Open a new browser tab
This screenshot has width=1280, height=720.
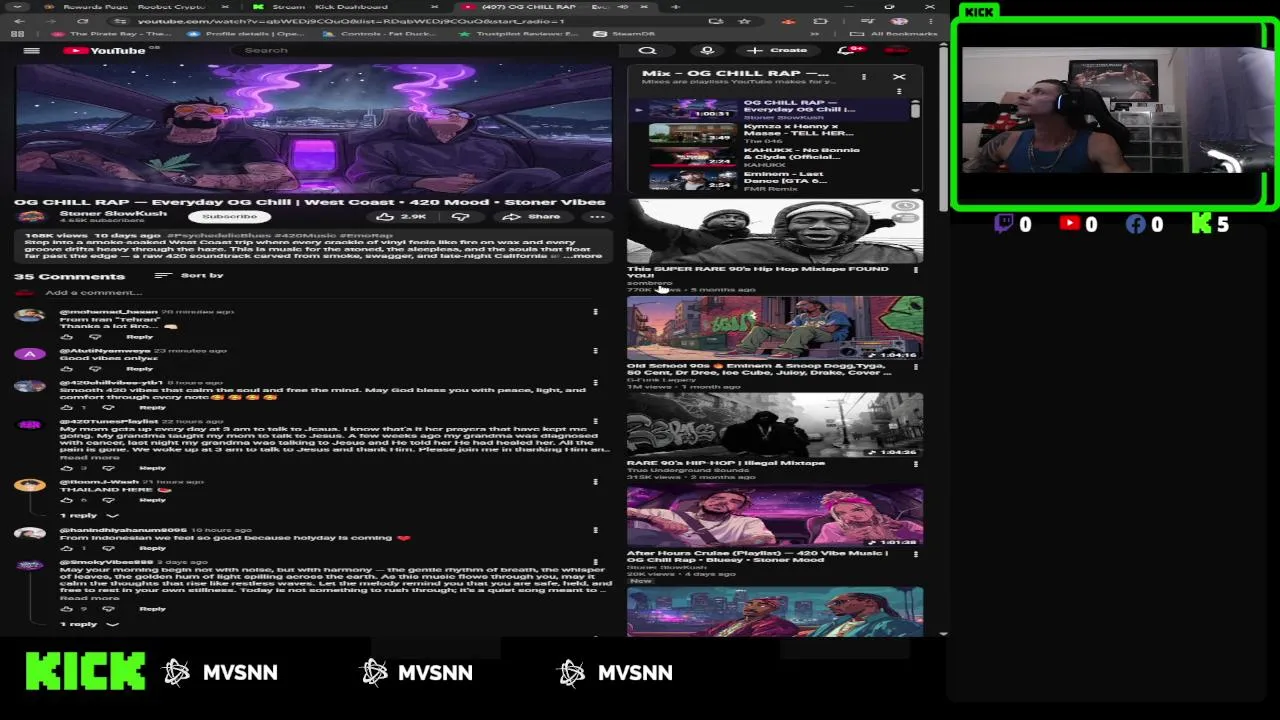pos(675,7)
